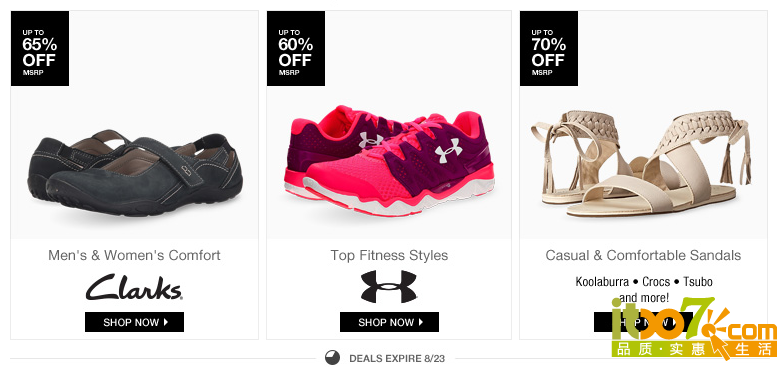Click the 60% OFF badge

pyautogui.click(x=296, y=48)
